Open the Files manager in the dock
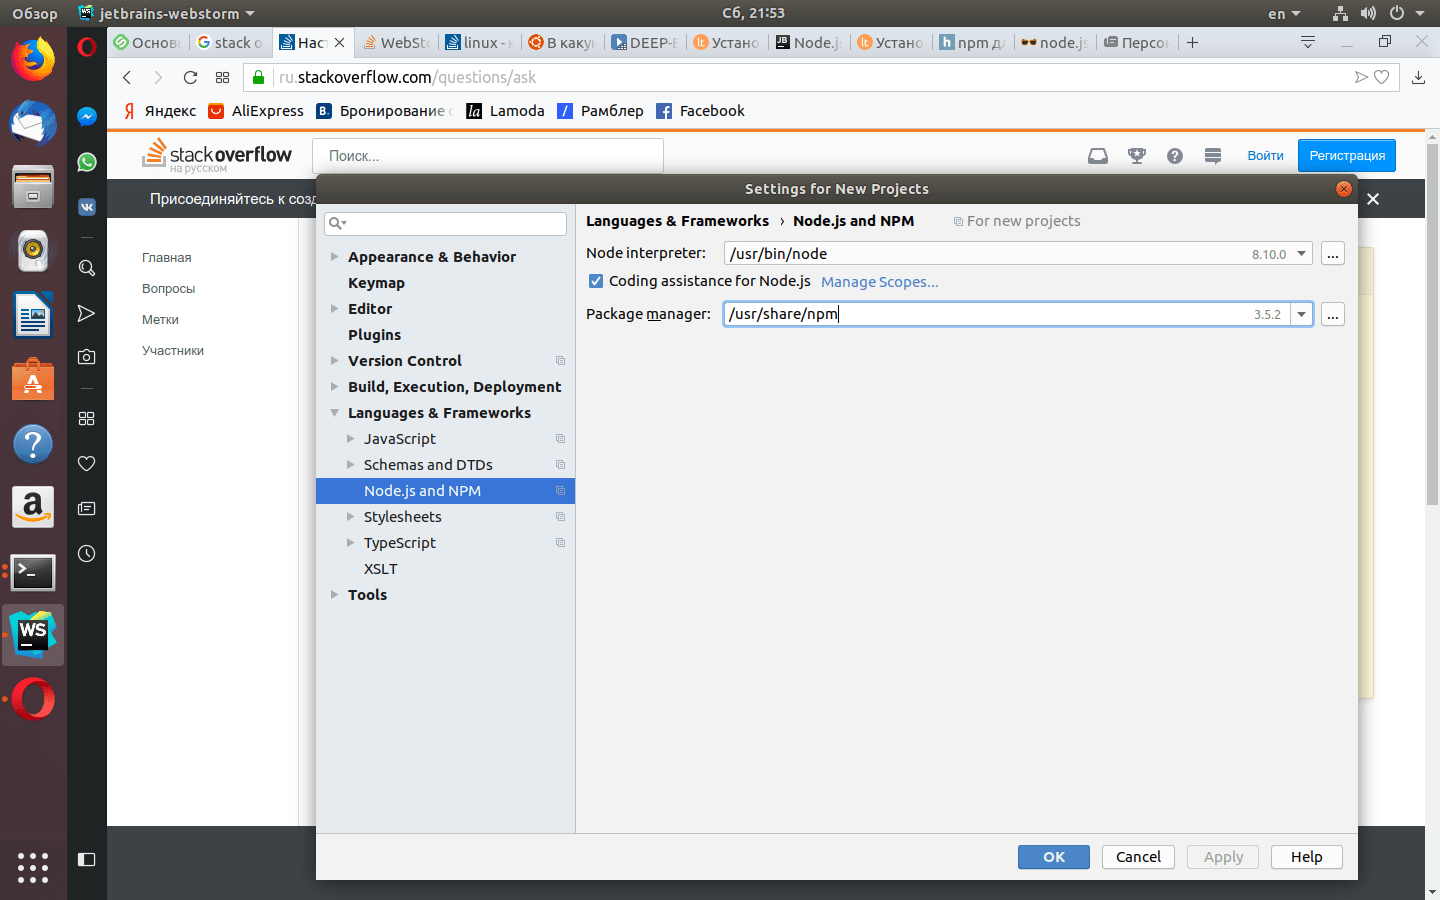The image size is (1440, 900). coord(33,187)
